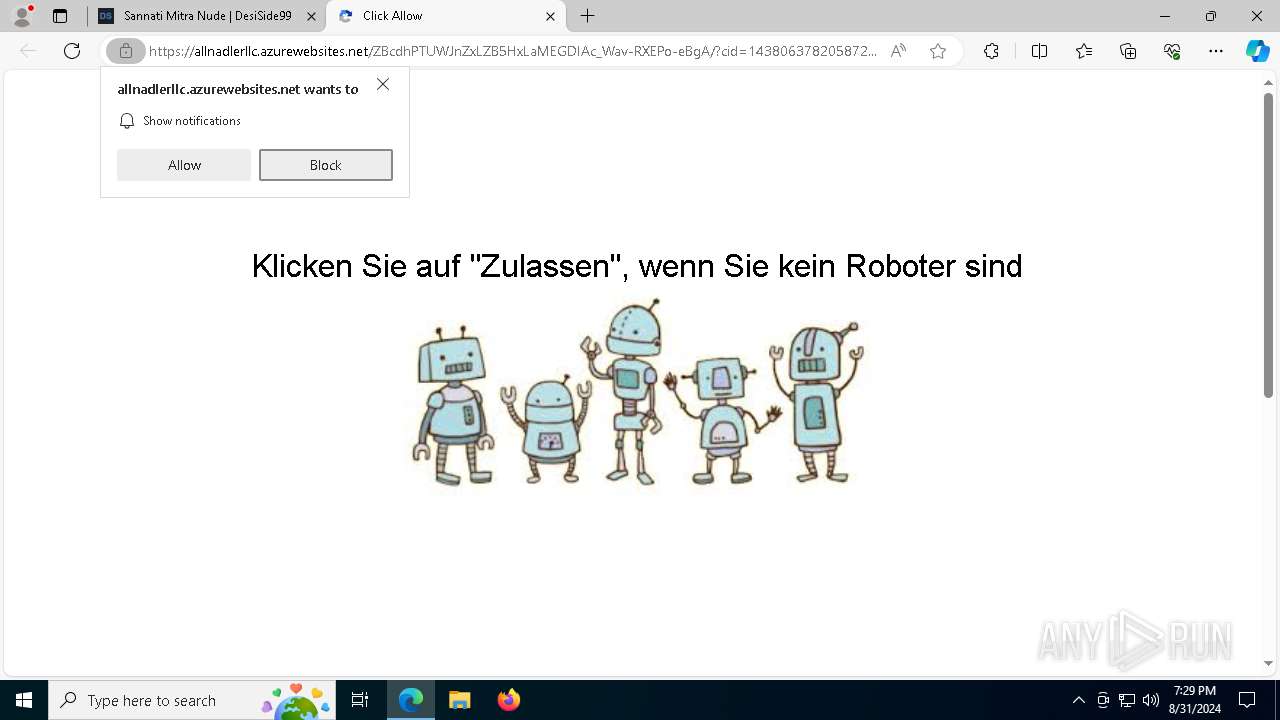Click the address bar URL

(x=513, y=51)
